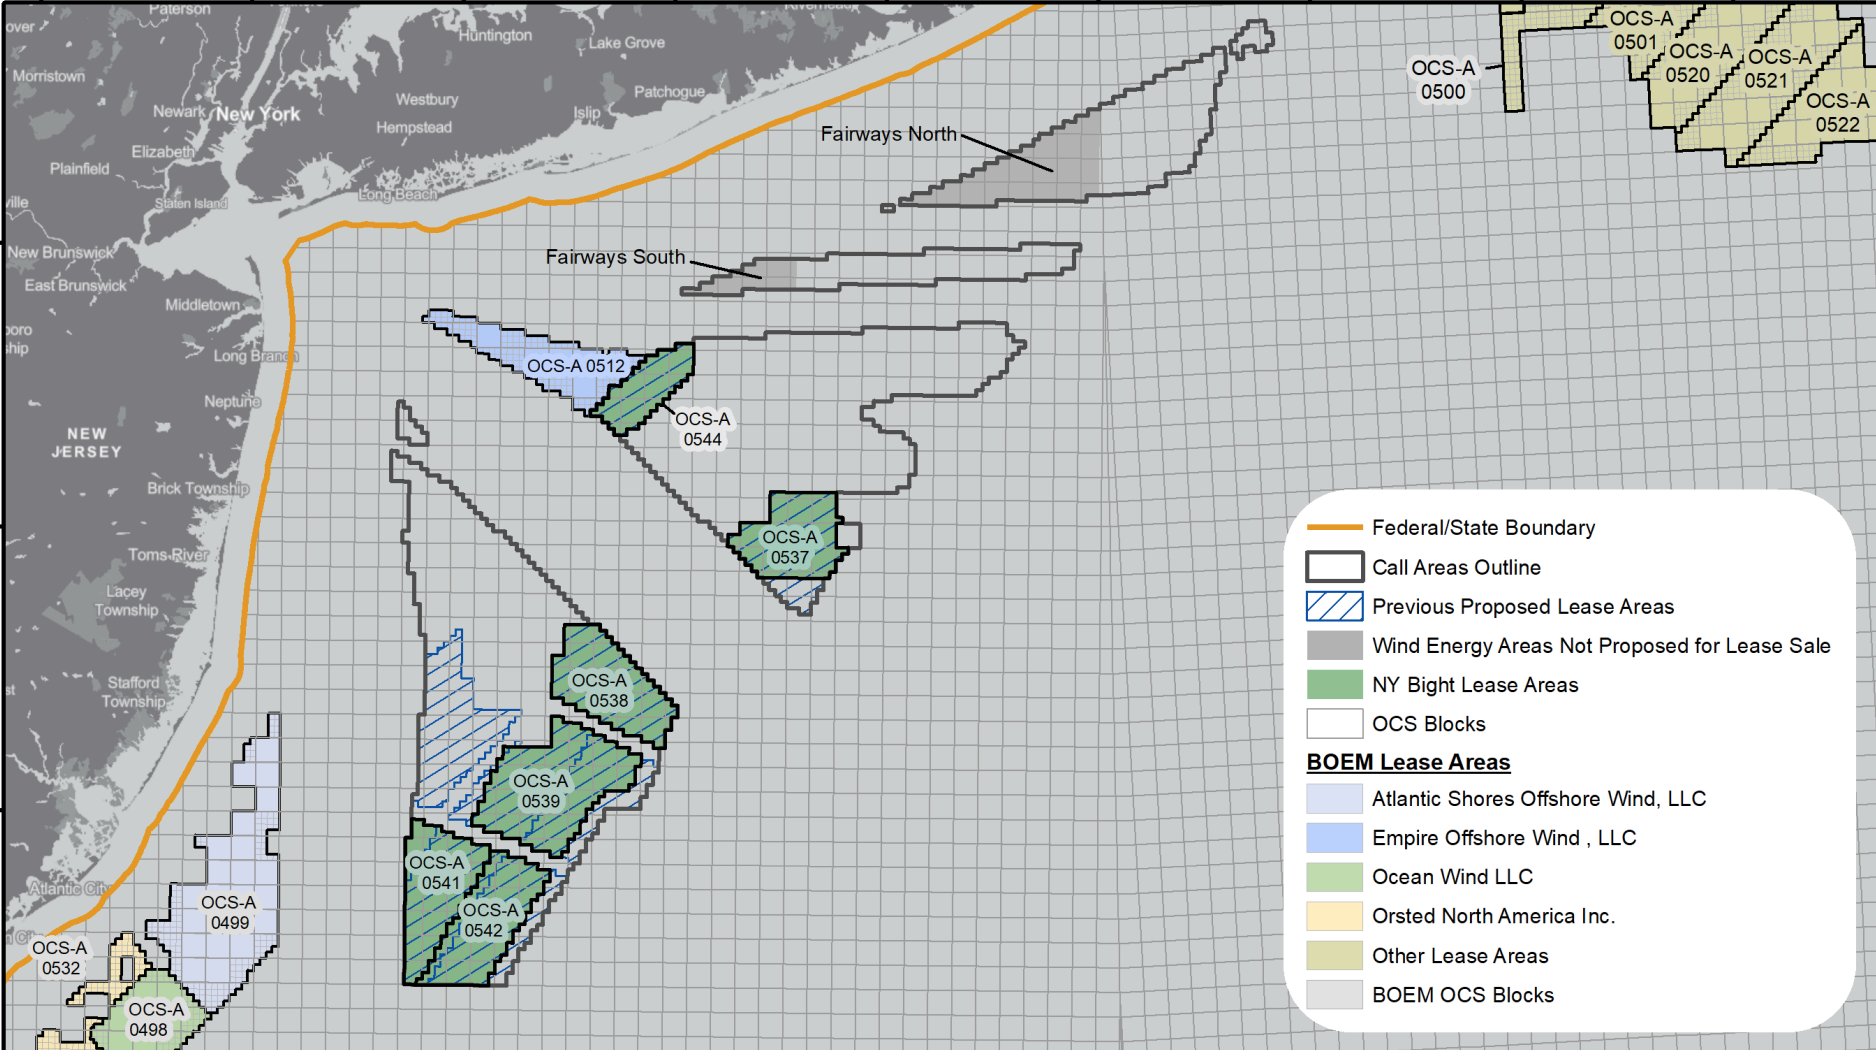Click the Atlantic Shores Offshore Wind legend swatch
Viewport: 1876px width, 1050px height.
pos(1333,798)
